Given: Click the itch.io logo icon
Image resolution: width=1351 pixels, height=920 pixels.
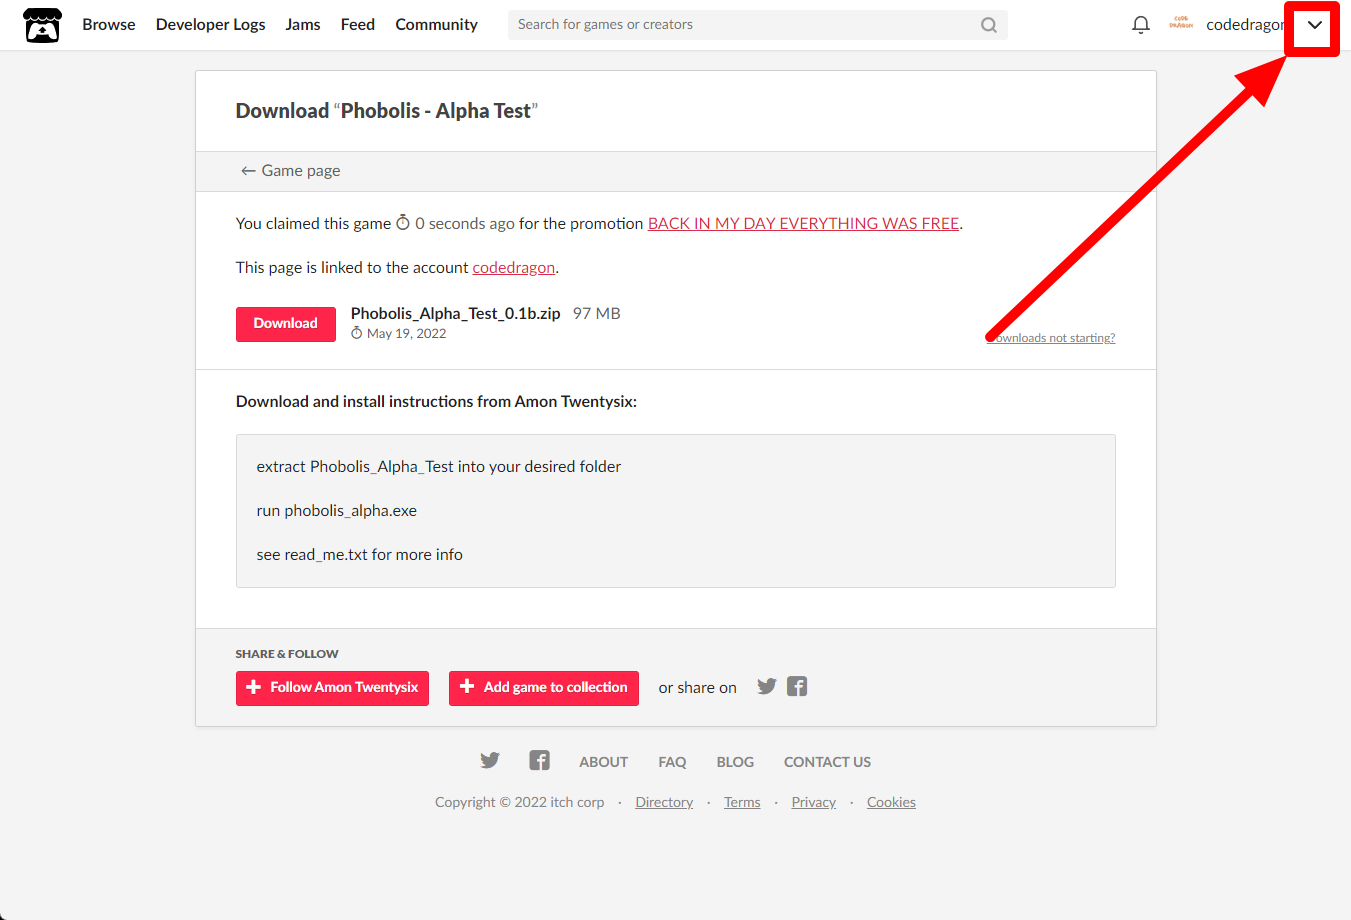Looking at the screenshot, I should [x=42, y=25].
